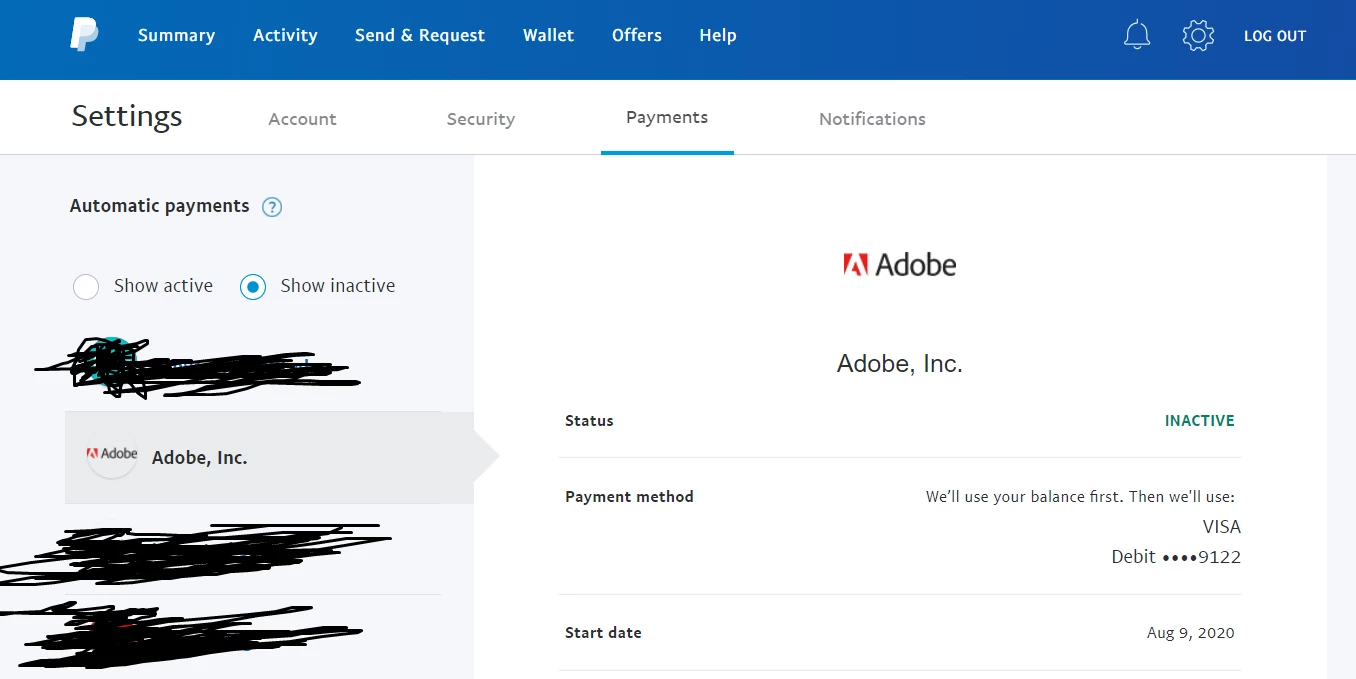Switch to the Payments settings tab
Image resolution: width=1356 pixels, height=679 pixels.
[x=667, y=118]
